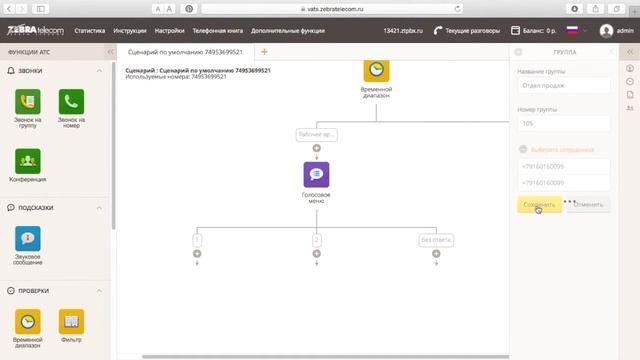This screenshot has width=640, height=360.
Task: Open the document icon in right rail
Action: coord(630,95)
